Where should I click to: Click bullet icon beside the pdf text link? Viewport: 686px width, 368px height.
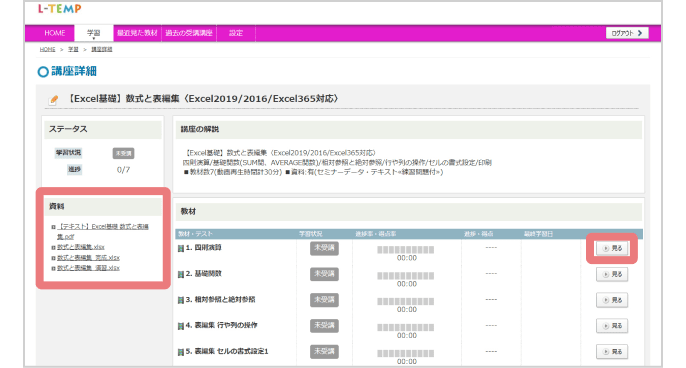(x=53, y=227)
